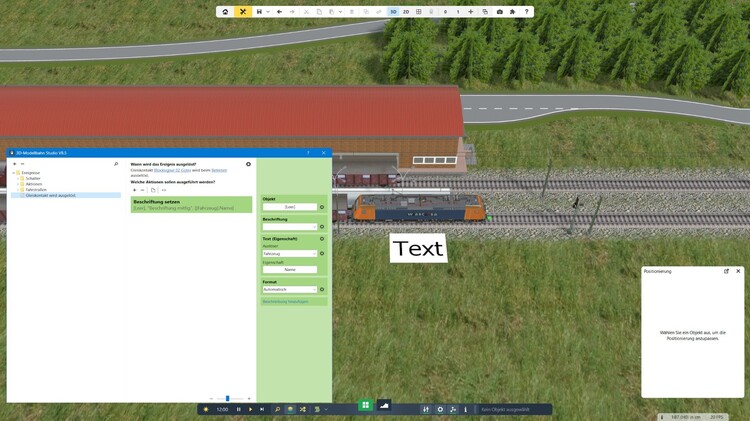Expand the Fahrstraßen folder
The width and height of the screenshot is (750, 421).
pos(18,190)
